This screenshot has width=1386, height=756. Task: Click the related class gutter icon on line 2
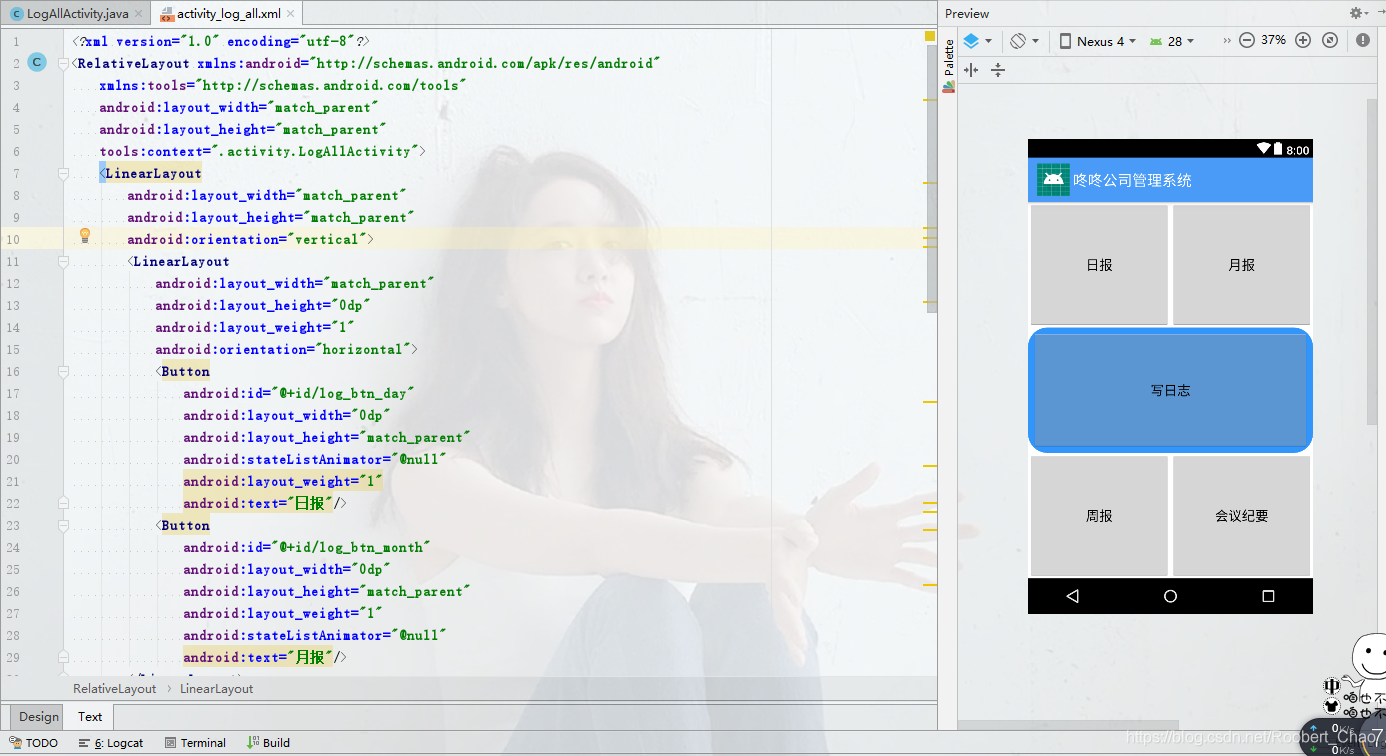(x=37, y=63)
